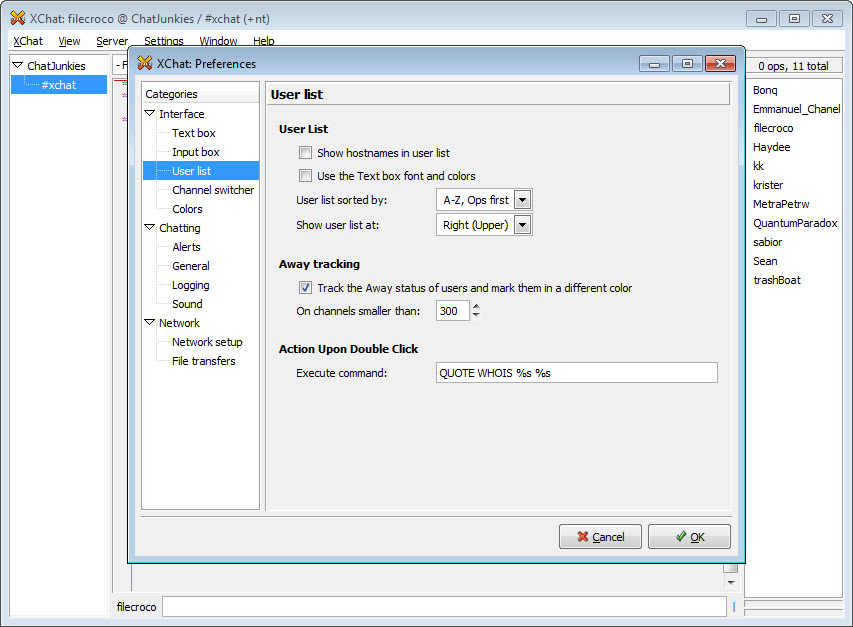Screen dimensions: 853x627
Task: Click the Execute command field
Action: click(x=577, y=373)
